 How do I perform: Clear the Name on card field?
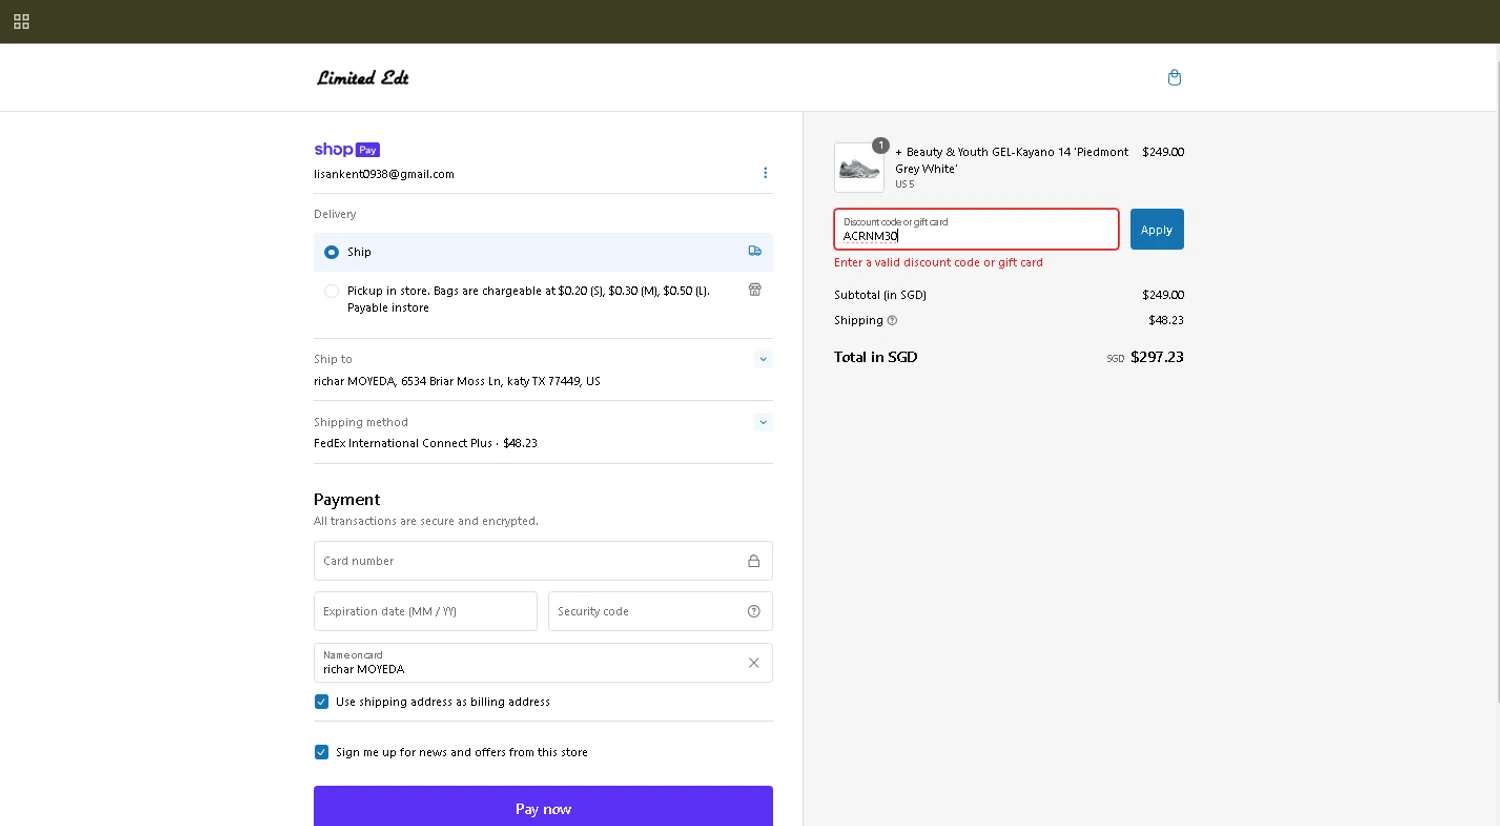click(754, 663)
